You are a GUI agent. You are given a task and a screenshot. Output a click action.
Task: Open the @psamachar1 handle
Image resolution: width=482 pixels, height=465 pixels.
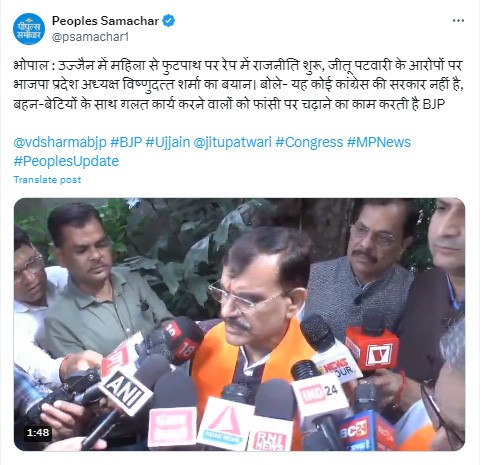point(90,37)
